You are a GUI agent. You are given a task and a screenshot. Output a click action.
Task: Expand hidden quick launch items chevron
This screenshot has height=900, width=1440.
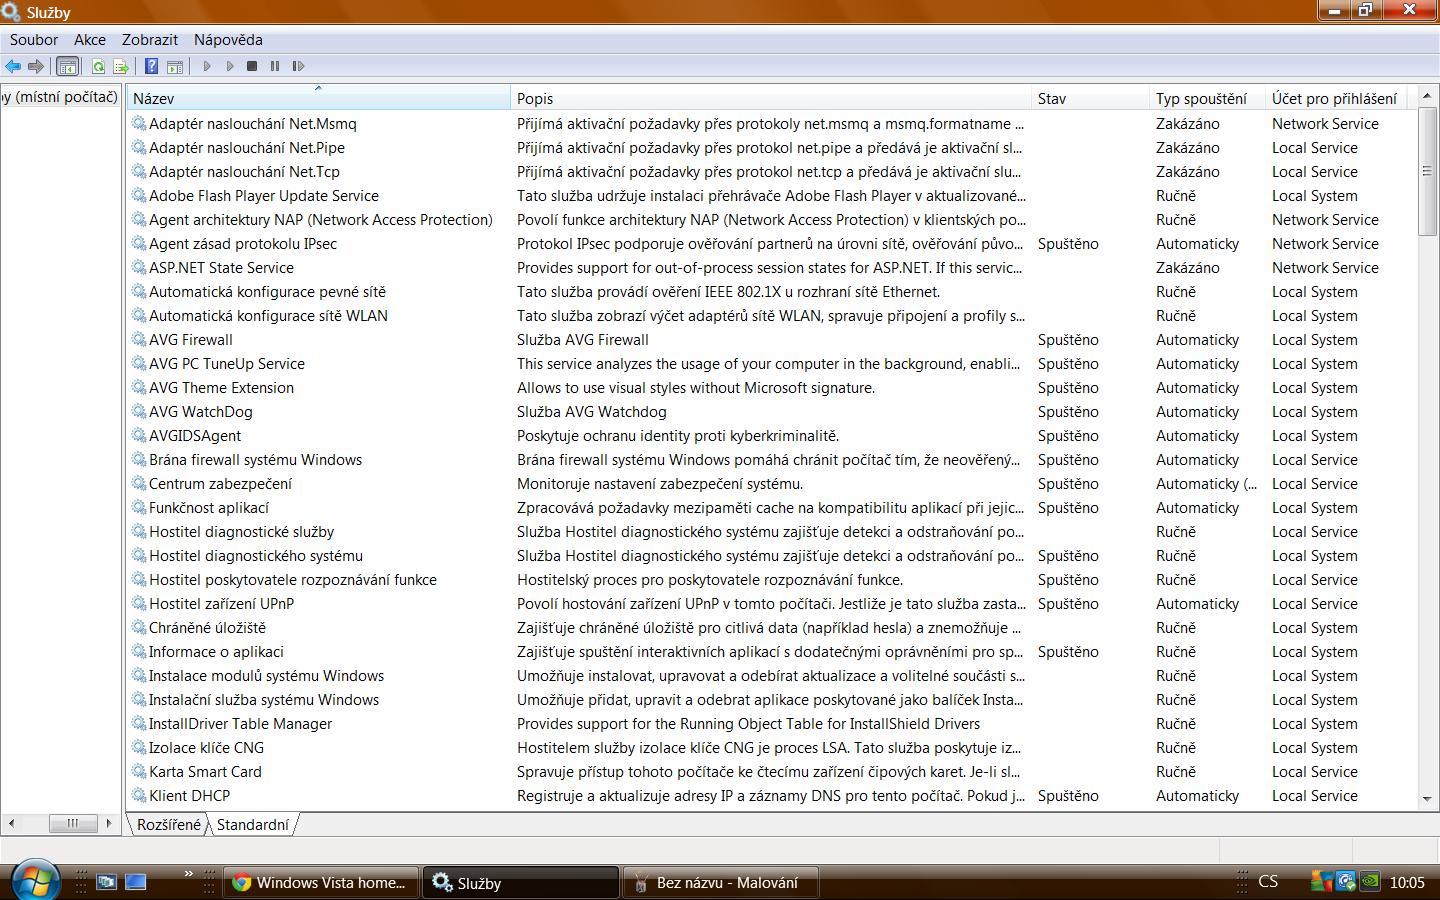click(x=188, y=875)
